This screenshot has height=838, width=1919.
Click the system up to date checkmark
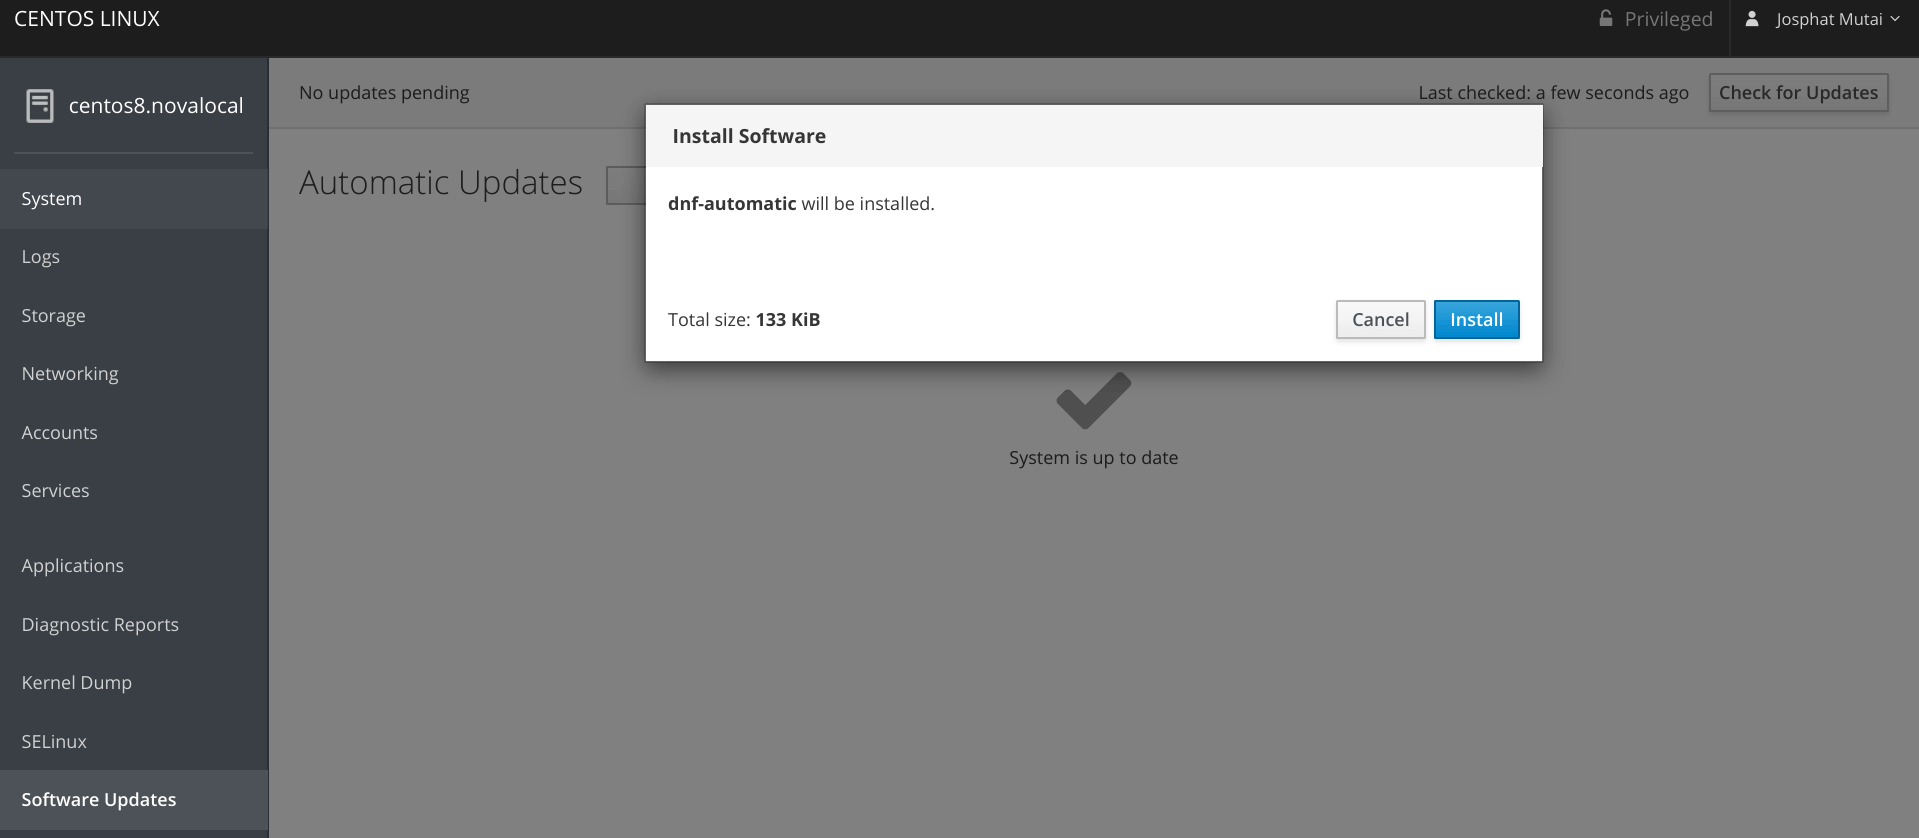point(1093,400)
